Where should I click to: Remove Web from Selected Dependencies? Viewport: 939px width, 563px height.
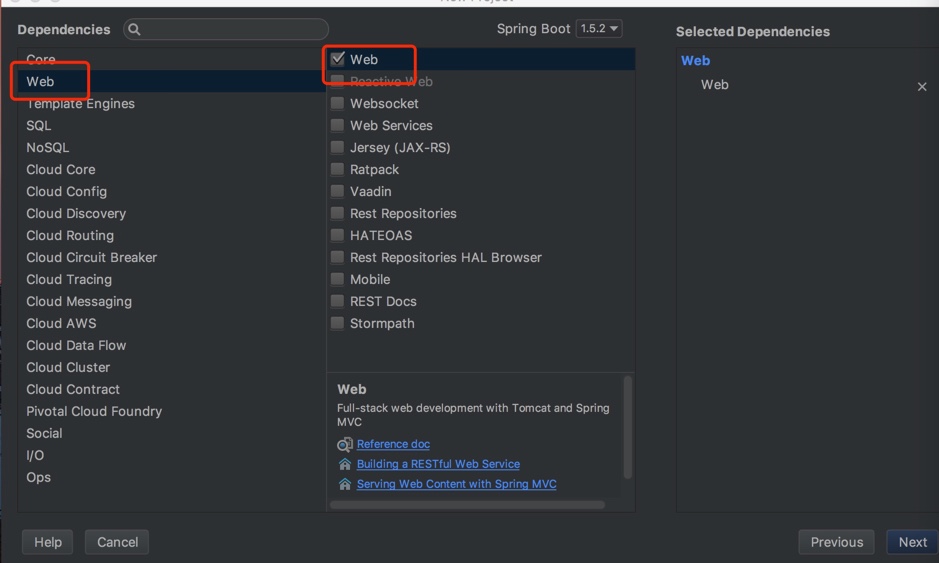922,86
